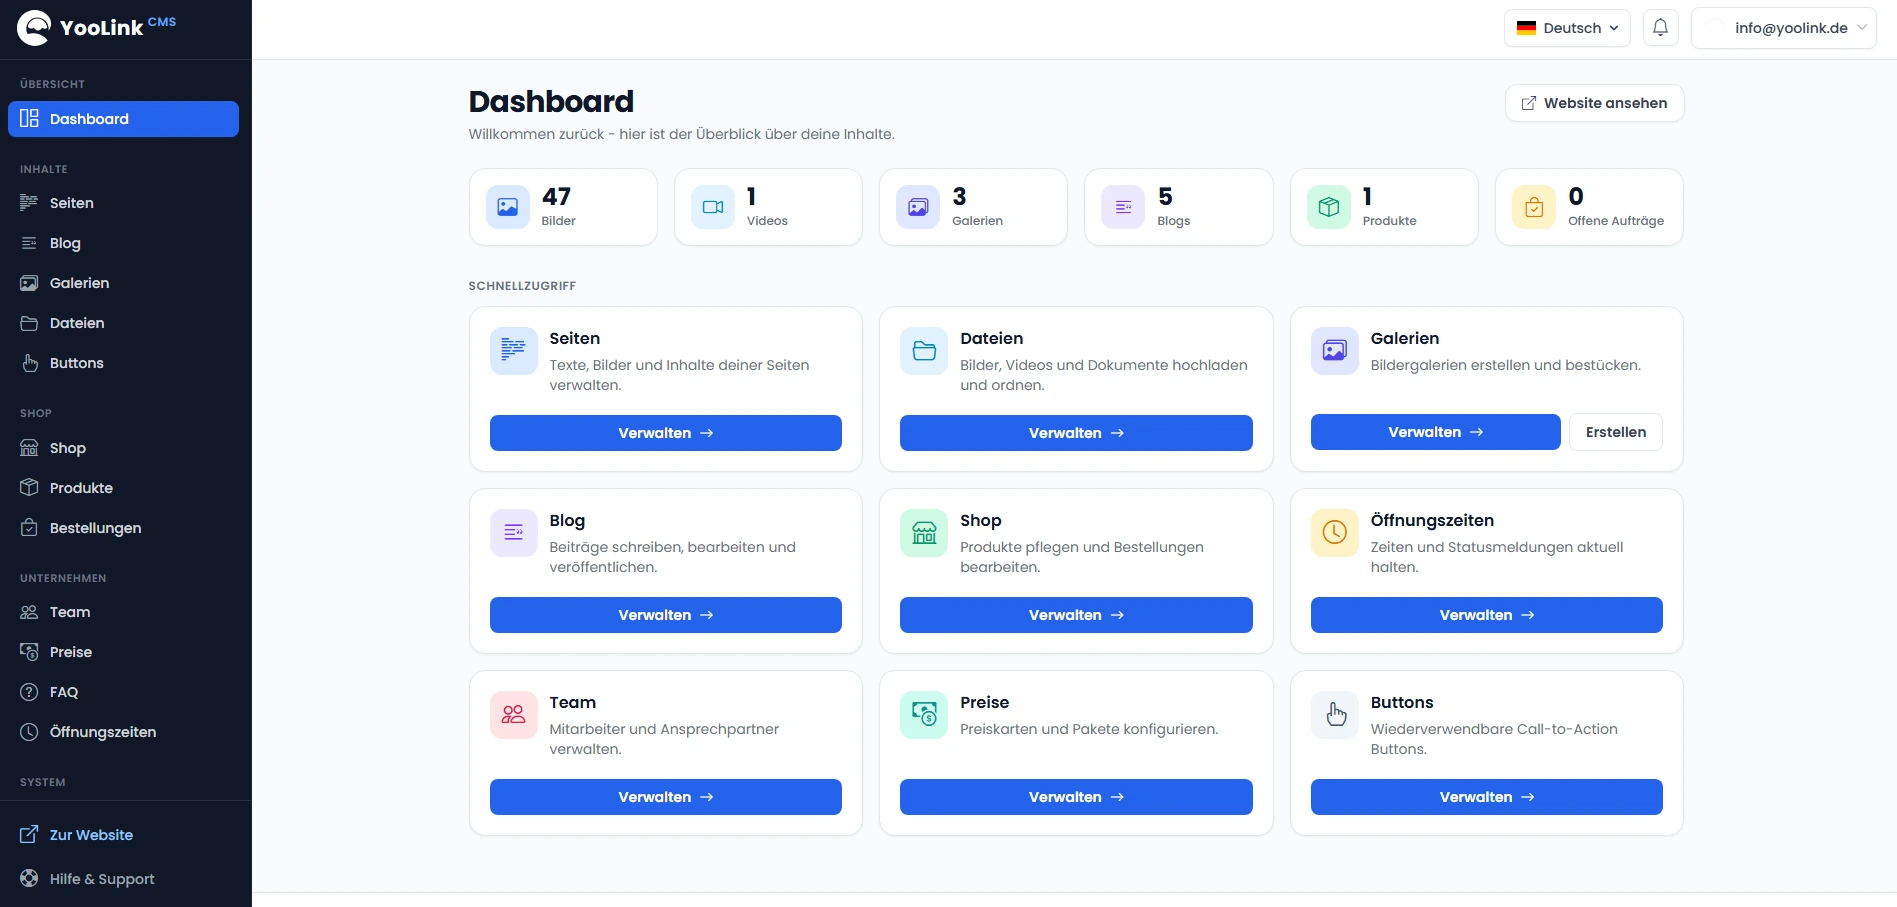This screenshot has height=907, width=1897.
Task: Open Blog in the sidebar
Action: [123, 243]
